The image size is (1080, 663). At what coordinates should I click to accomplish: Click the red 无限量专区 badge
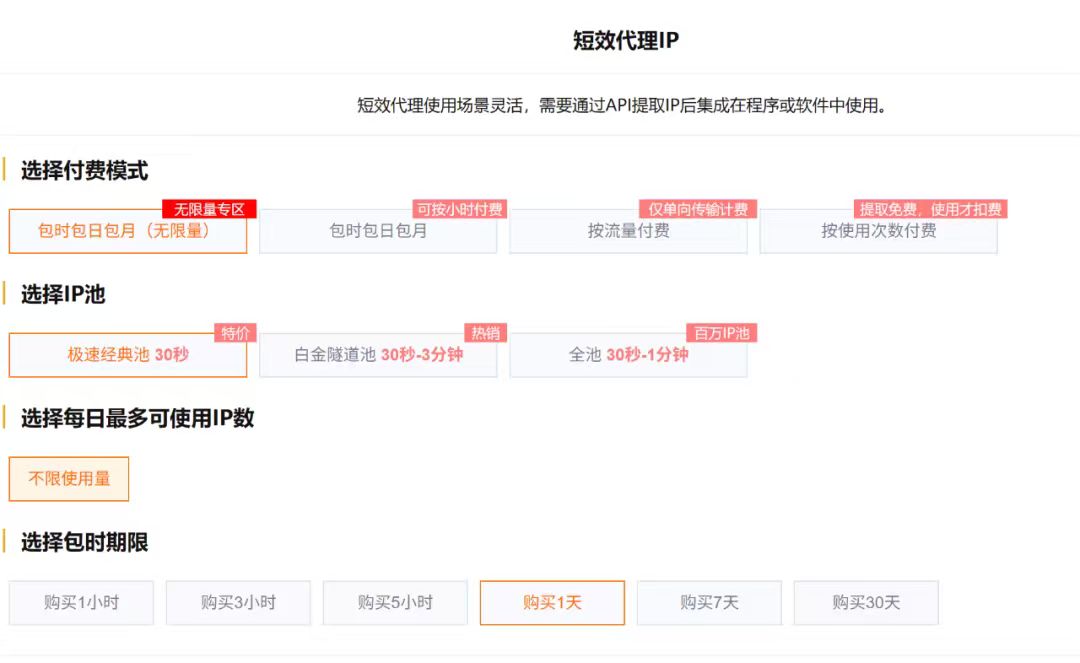pos(209,209)
